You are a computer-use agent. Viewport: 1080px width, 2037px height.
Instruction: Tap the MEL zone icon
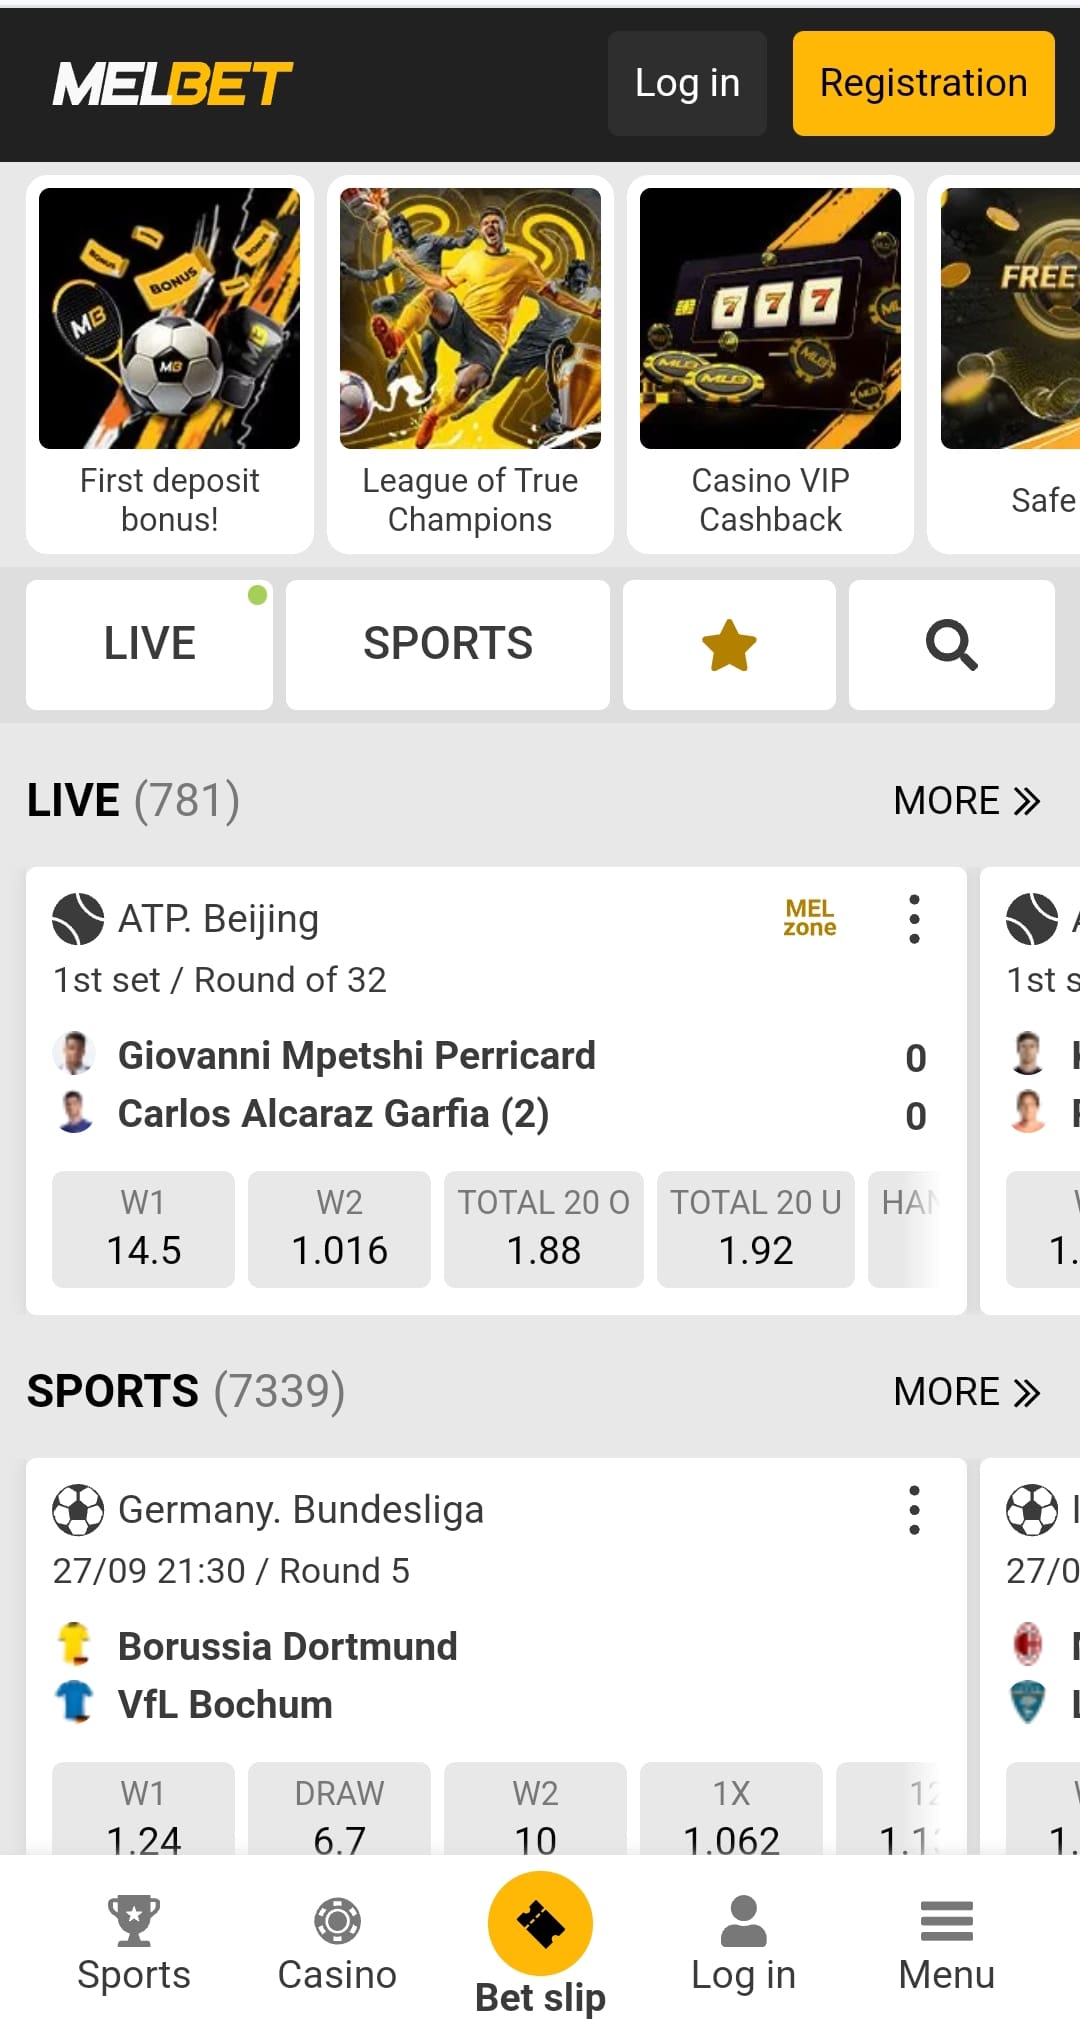click(809, 917)
